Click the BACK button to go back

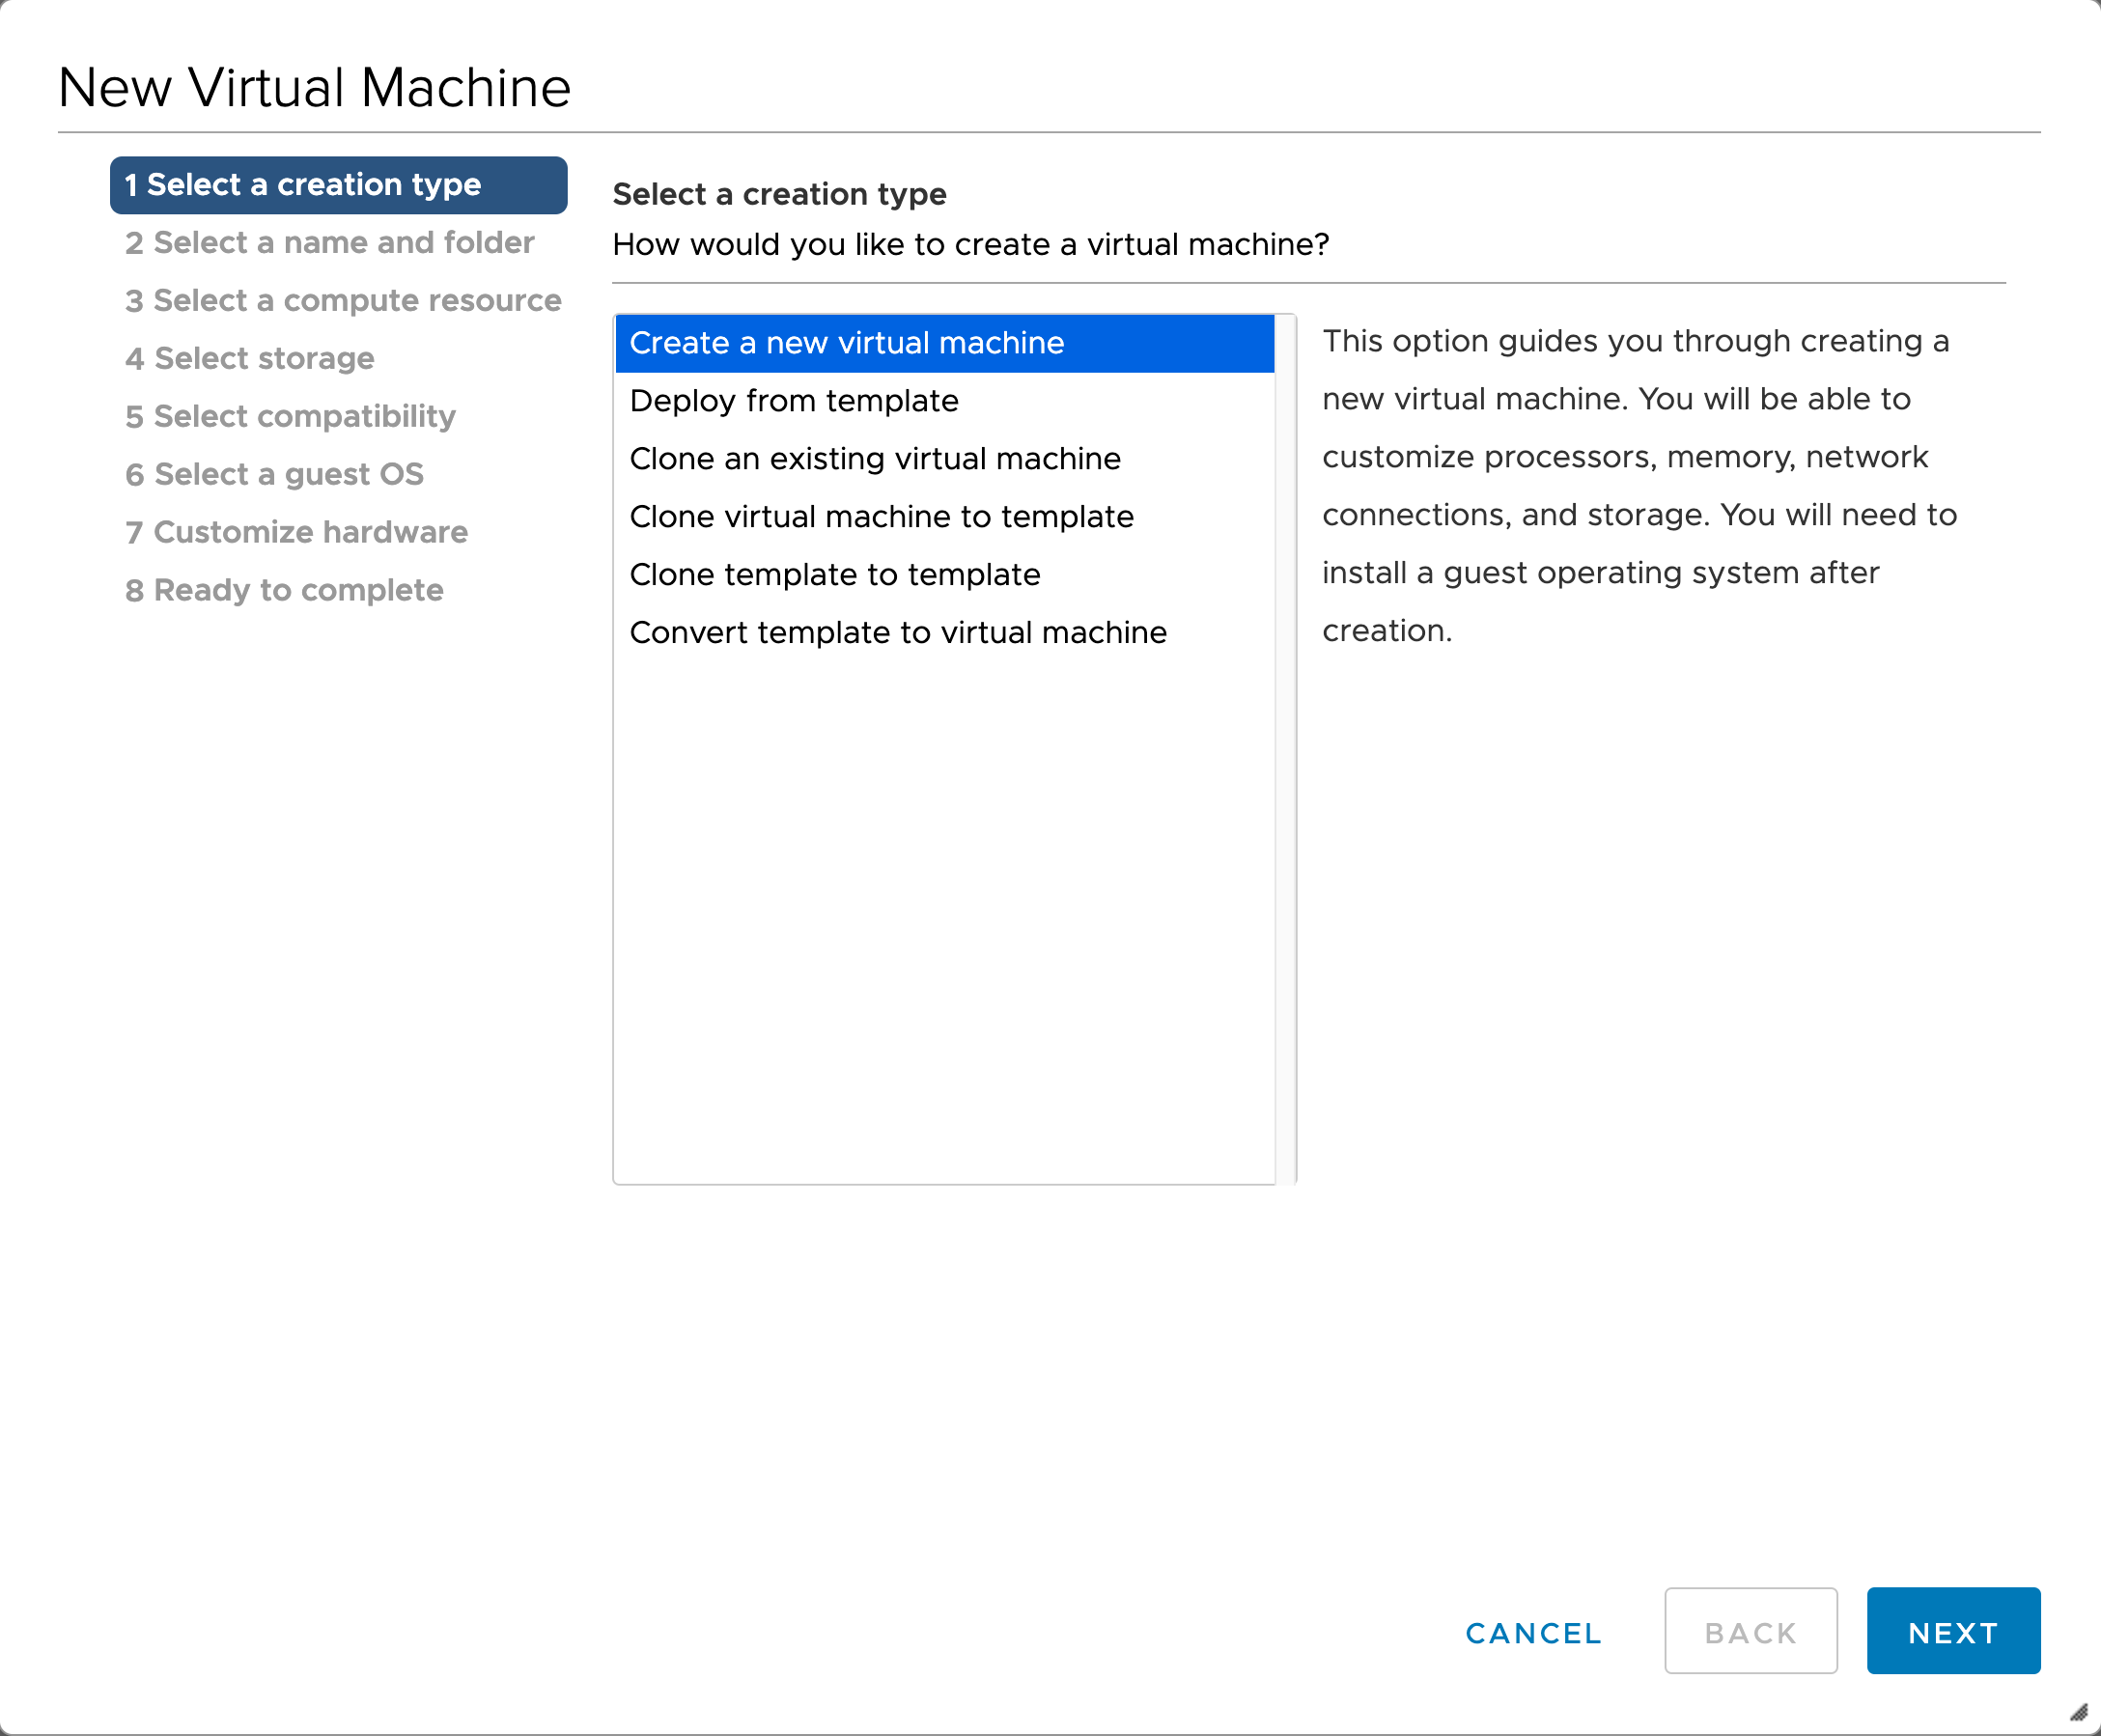[x=1751, y=1633]
